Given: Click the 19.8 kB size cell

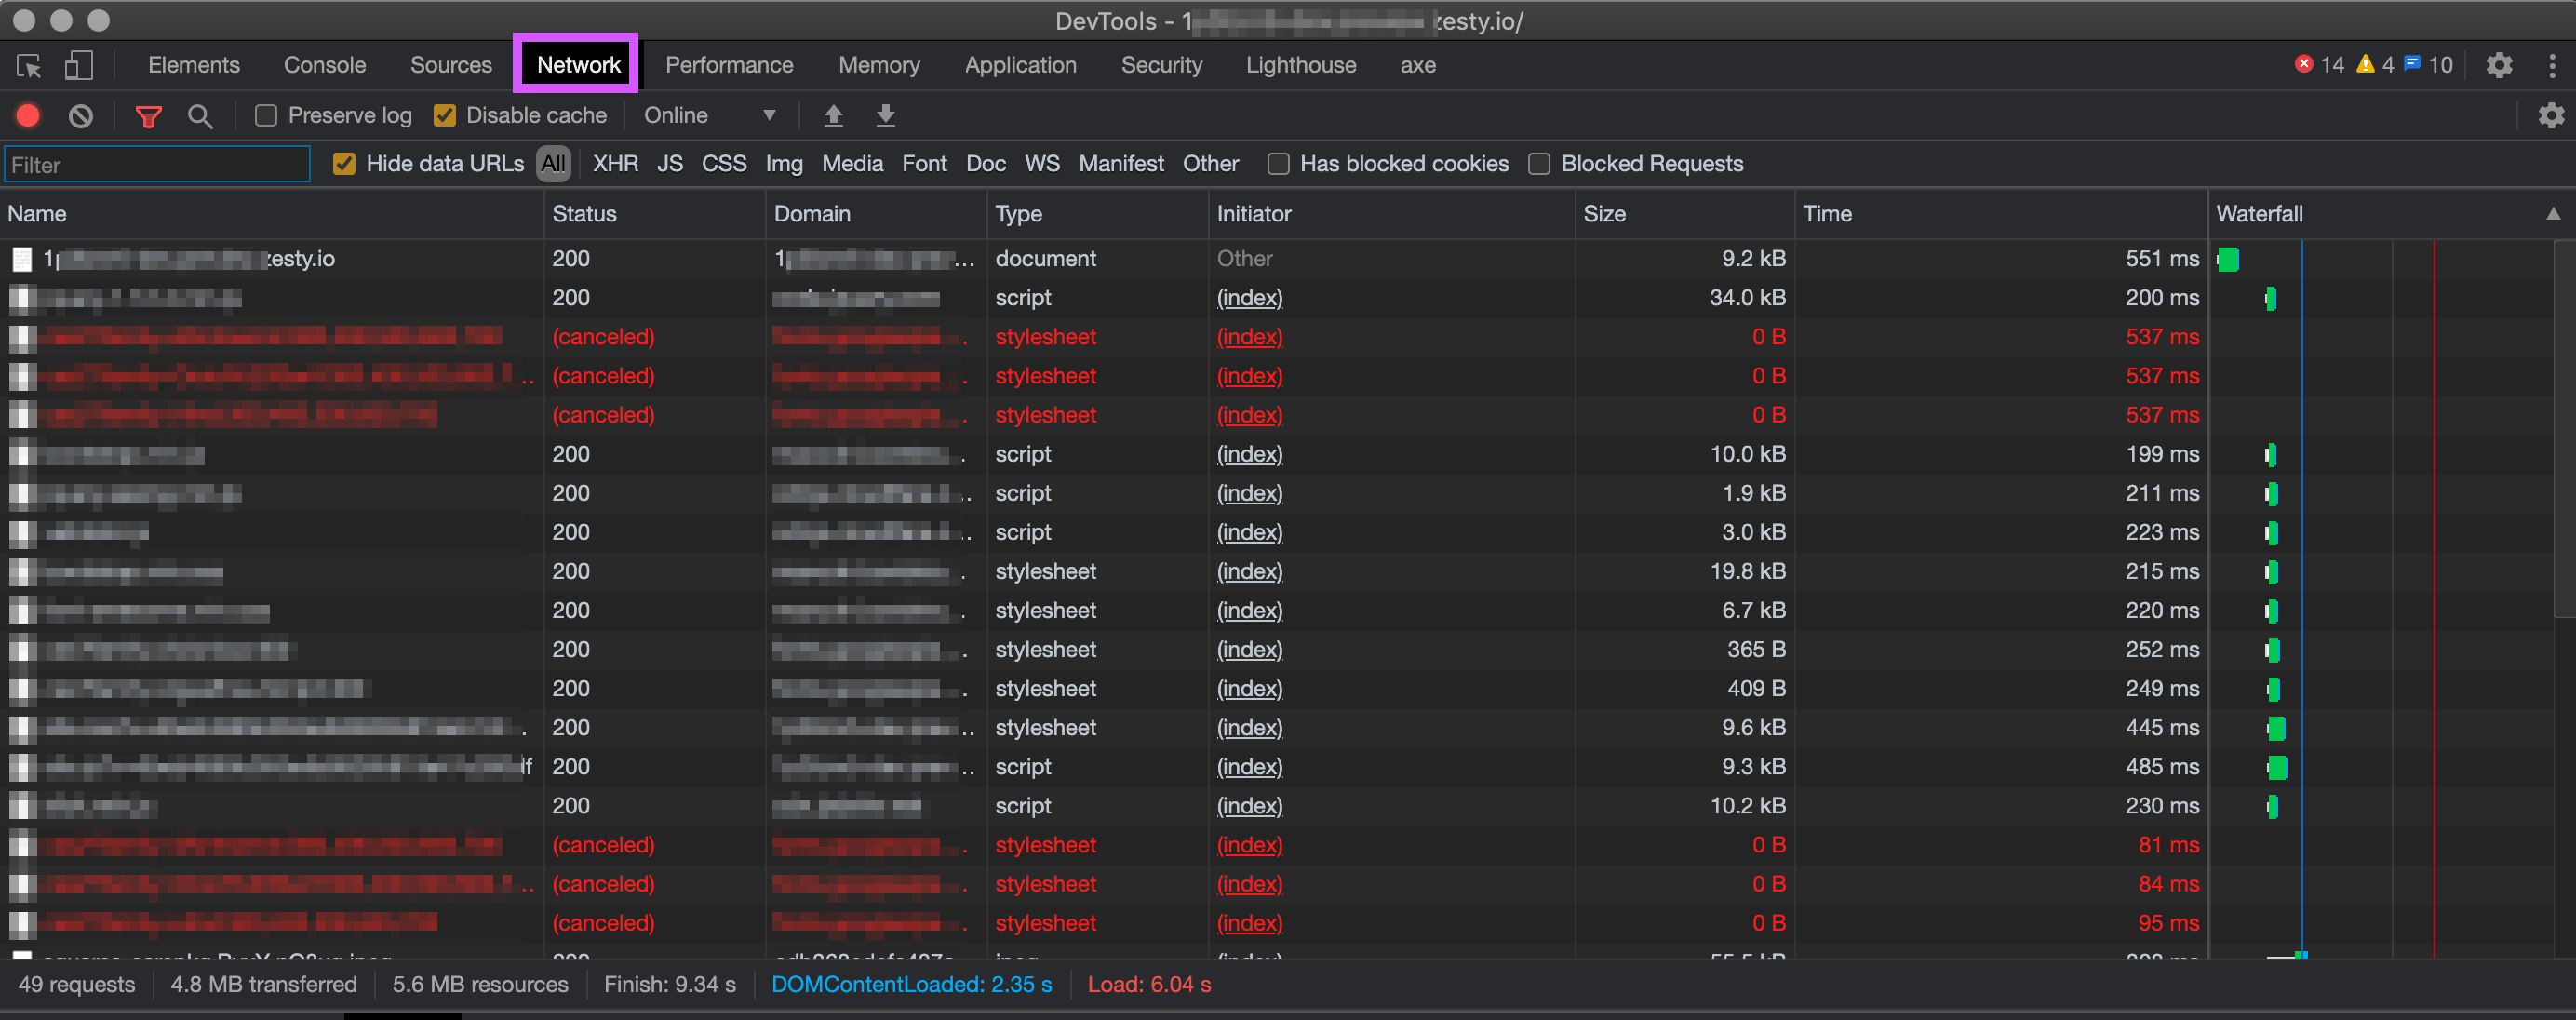Looking at the screenshot, I should [x=1747, y=572].
